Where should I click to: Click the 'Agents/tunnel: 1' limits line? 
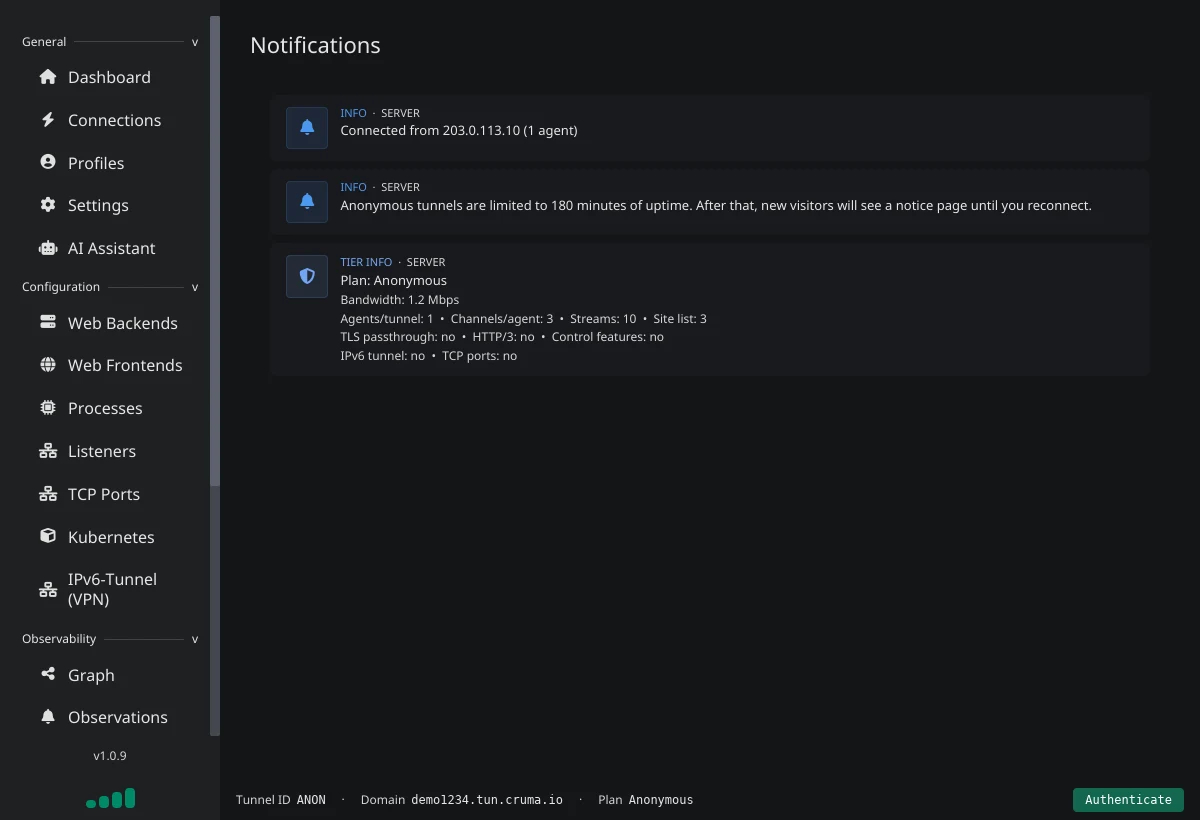(524, 318)
